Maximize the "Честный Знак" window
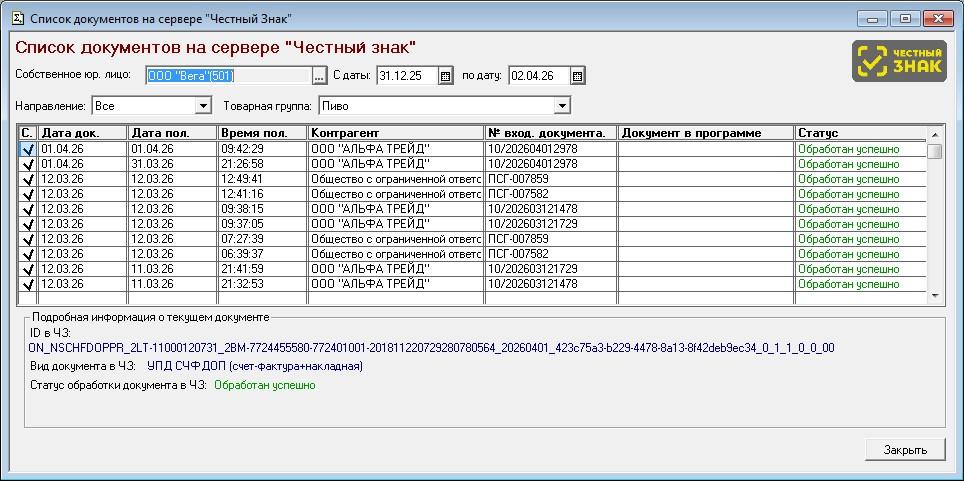 coord(906,18)
